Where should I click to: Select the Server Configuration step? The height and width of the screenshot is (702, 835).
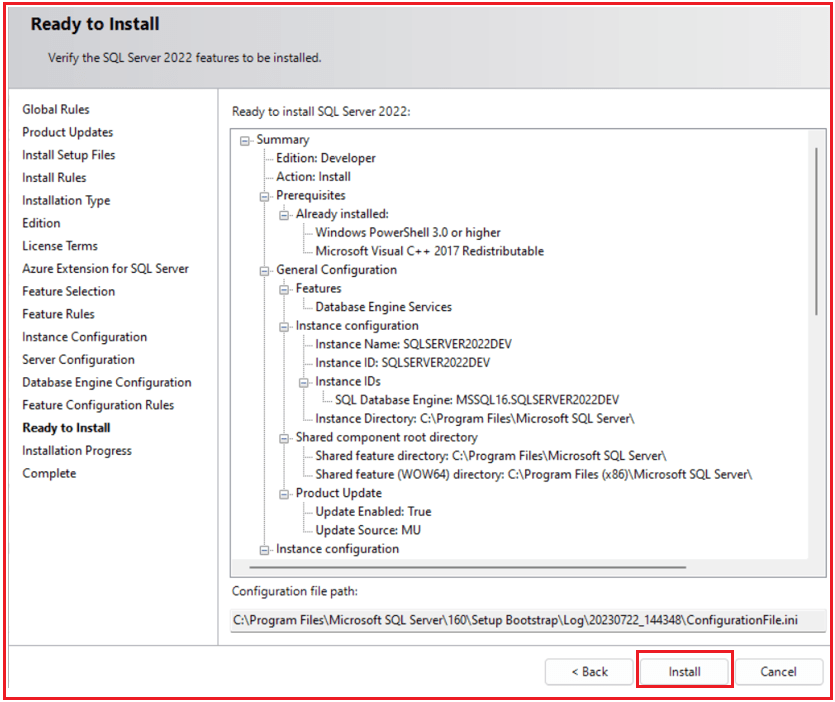(78, 360)
